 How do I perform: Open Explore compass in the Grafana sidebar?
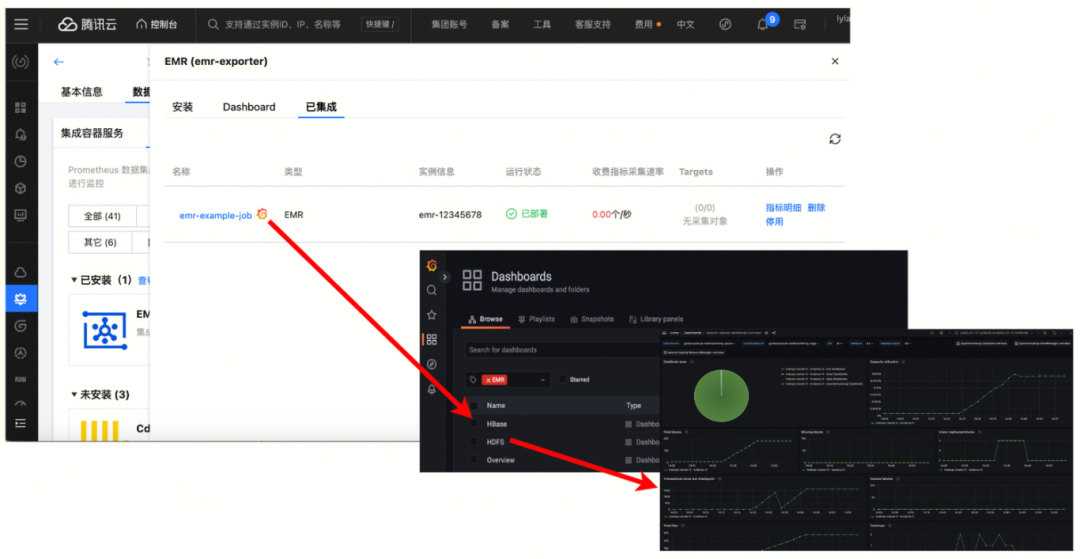click(x=432, y=363)
